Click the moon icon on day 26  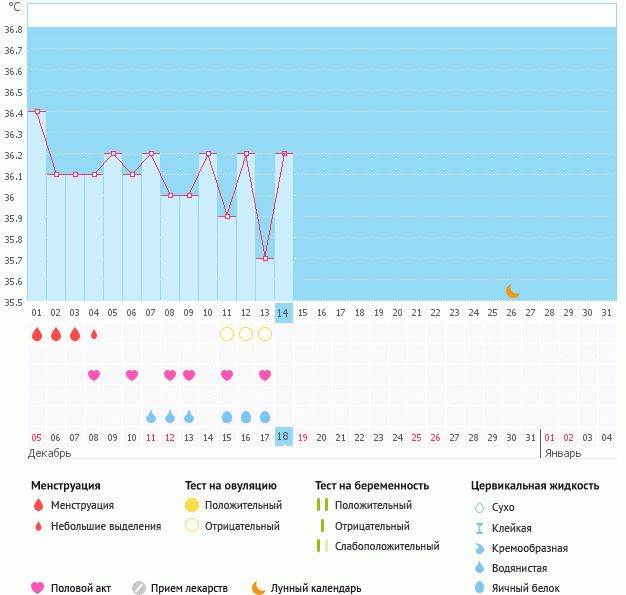(x=512, y=291)
